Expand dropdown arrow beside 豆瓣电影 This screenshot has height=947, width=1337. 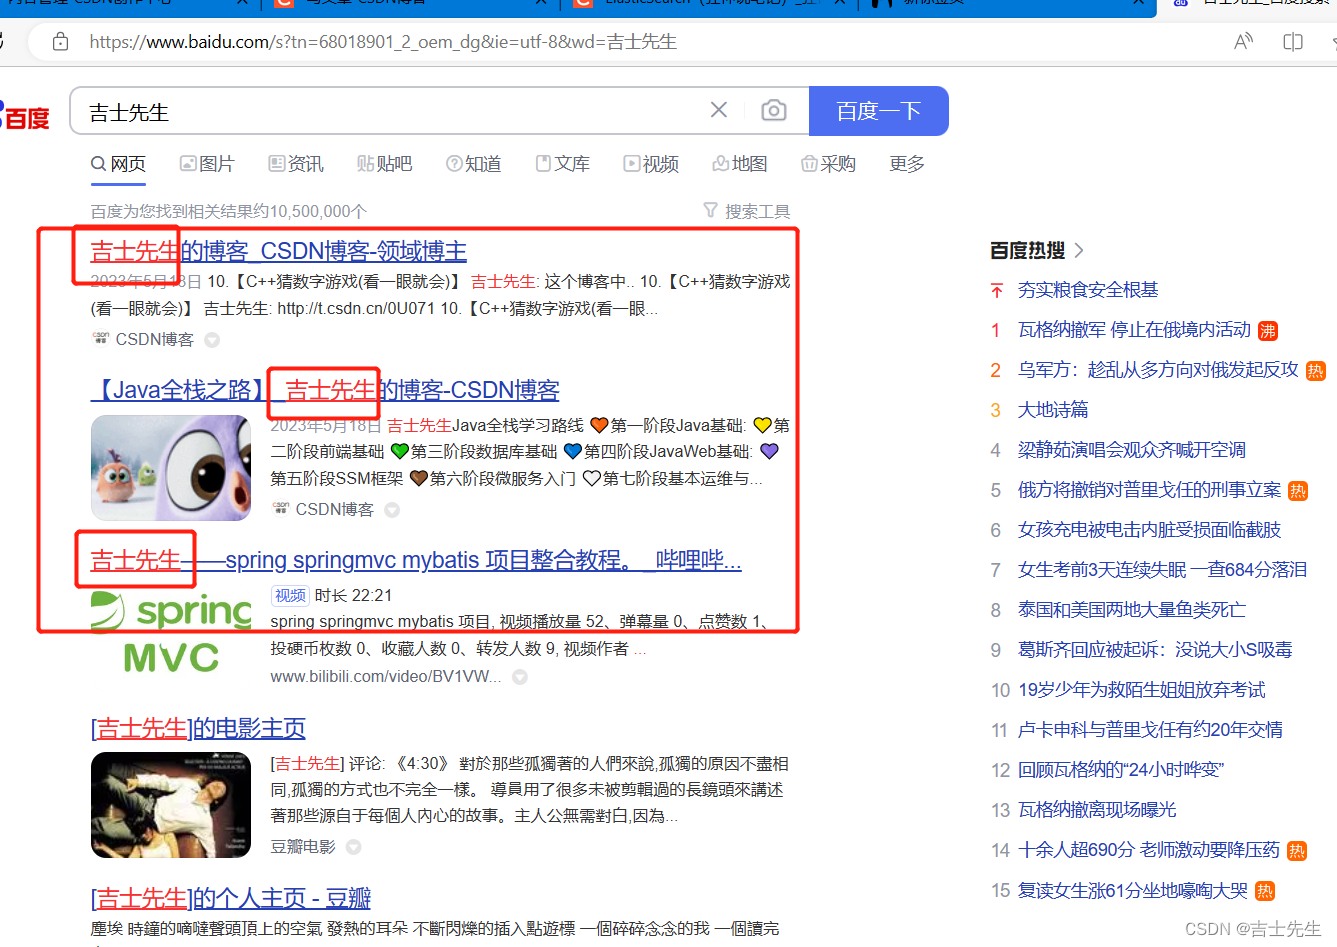354,847
